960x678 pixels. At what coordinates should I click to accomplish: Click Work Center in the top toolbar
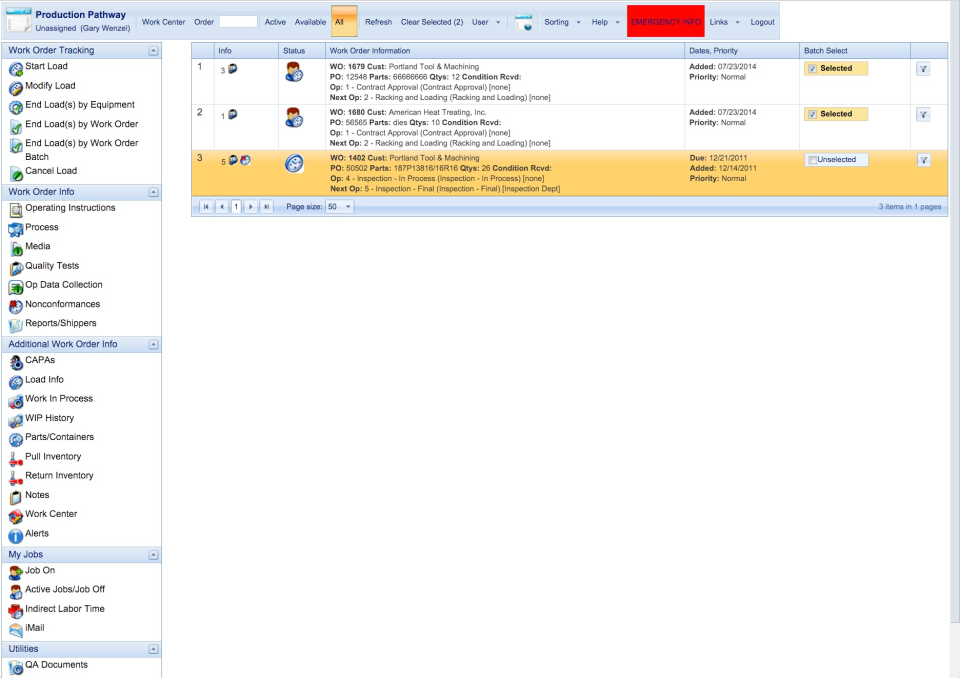(163, 22)
